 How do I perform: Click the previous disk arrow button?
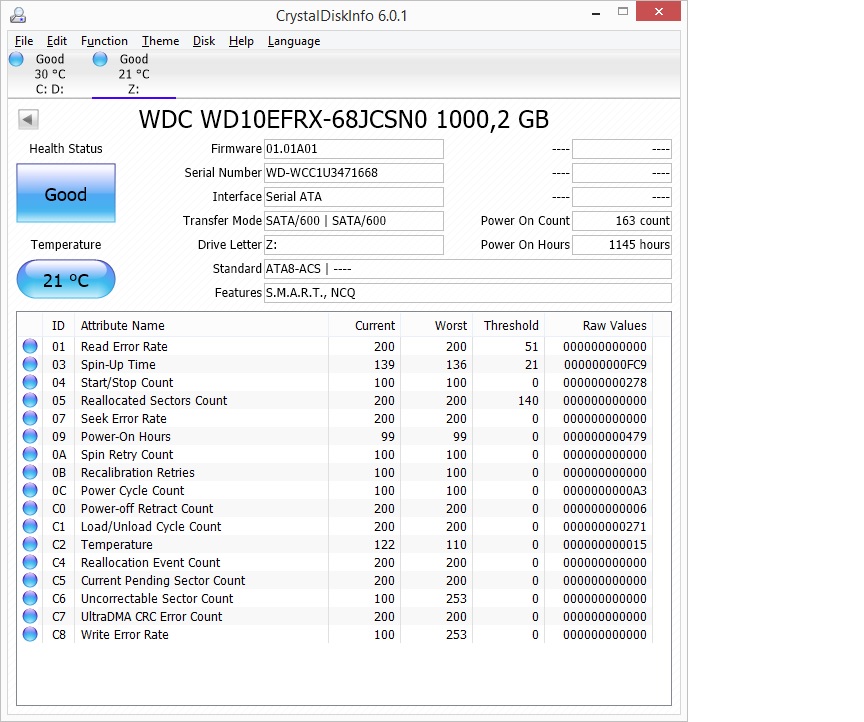(x=28, y=118)
